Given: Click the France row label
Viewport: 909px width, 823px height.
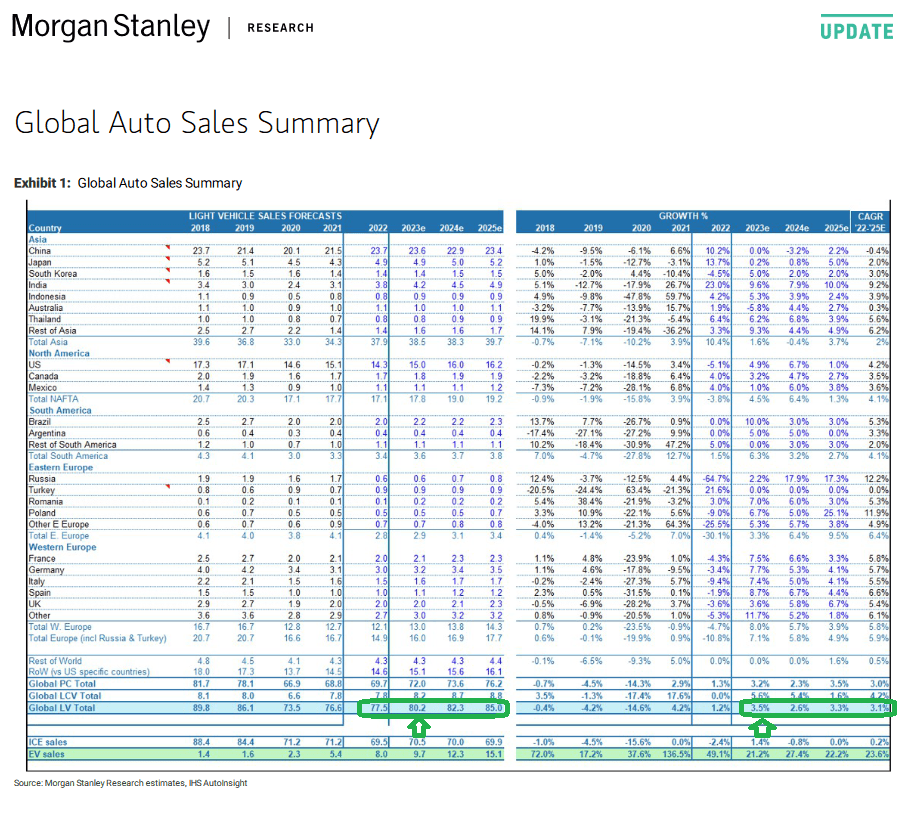Looking at the screenshot, I should [42, 559].
